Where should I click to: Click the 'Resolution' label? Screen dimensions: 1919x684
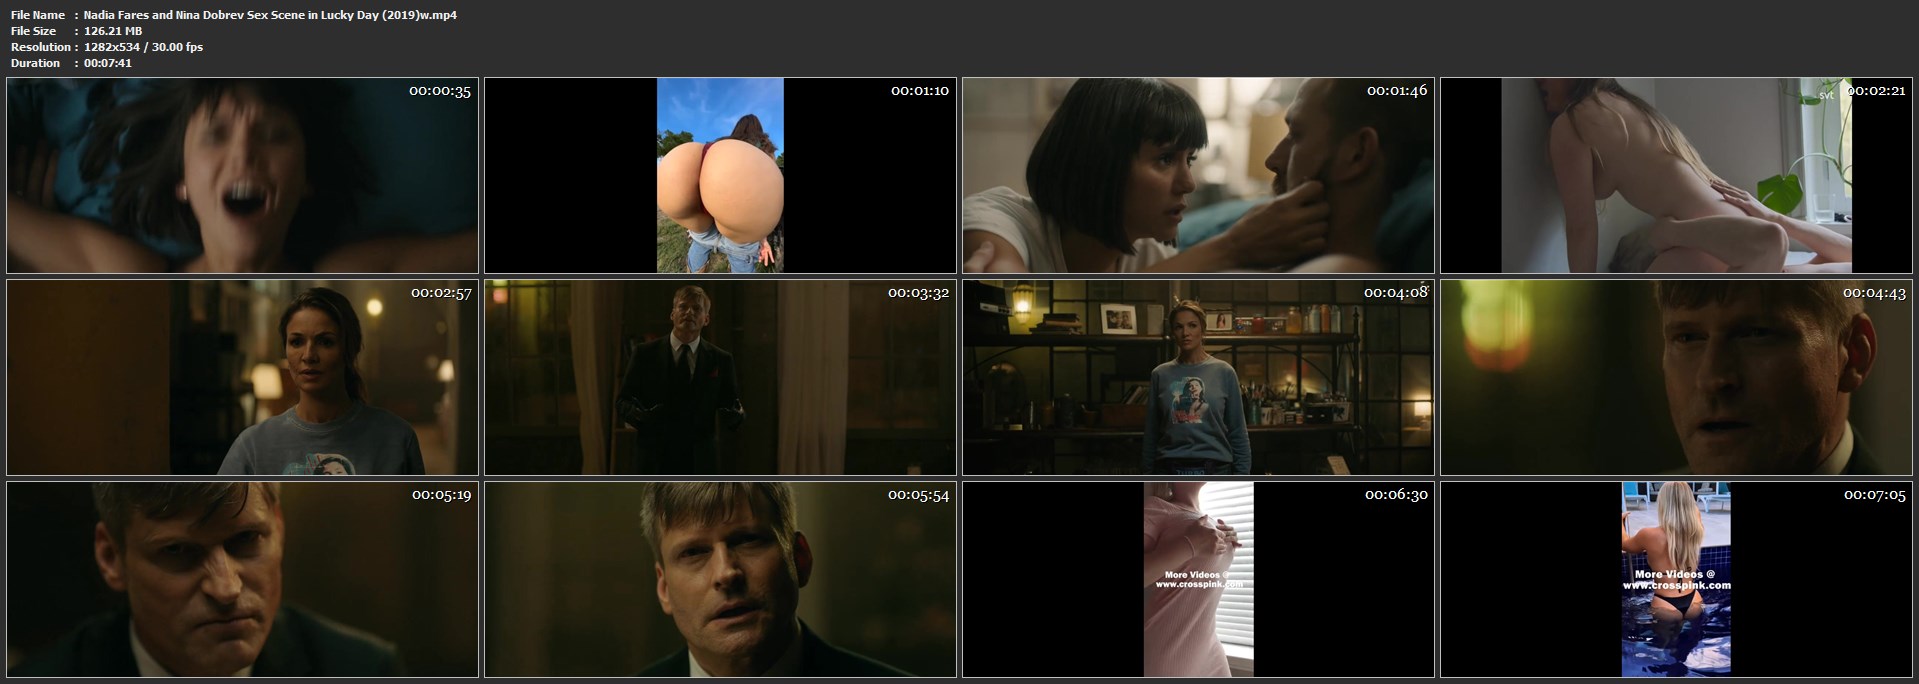click(41, 47)
